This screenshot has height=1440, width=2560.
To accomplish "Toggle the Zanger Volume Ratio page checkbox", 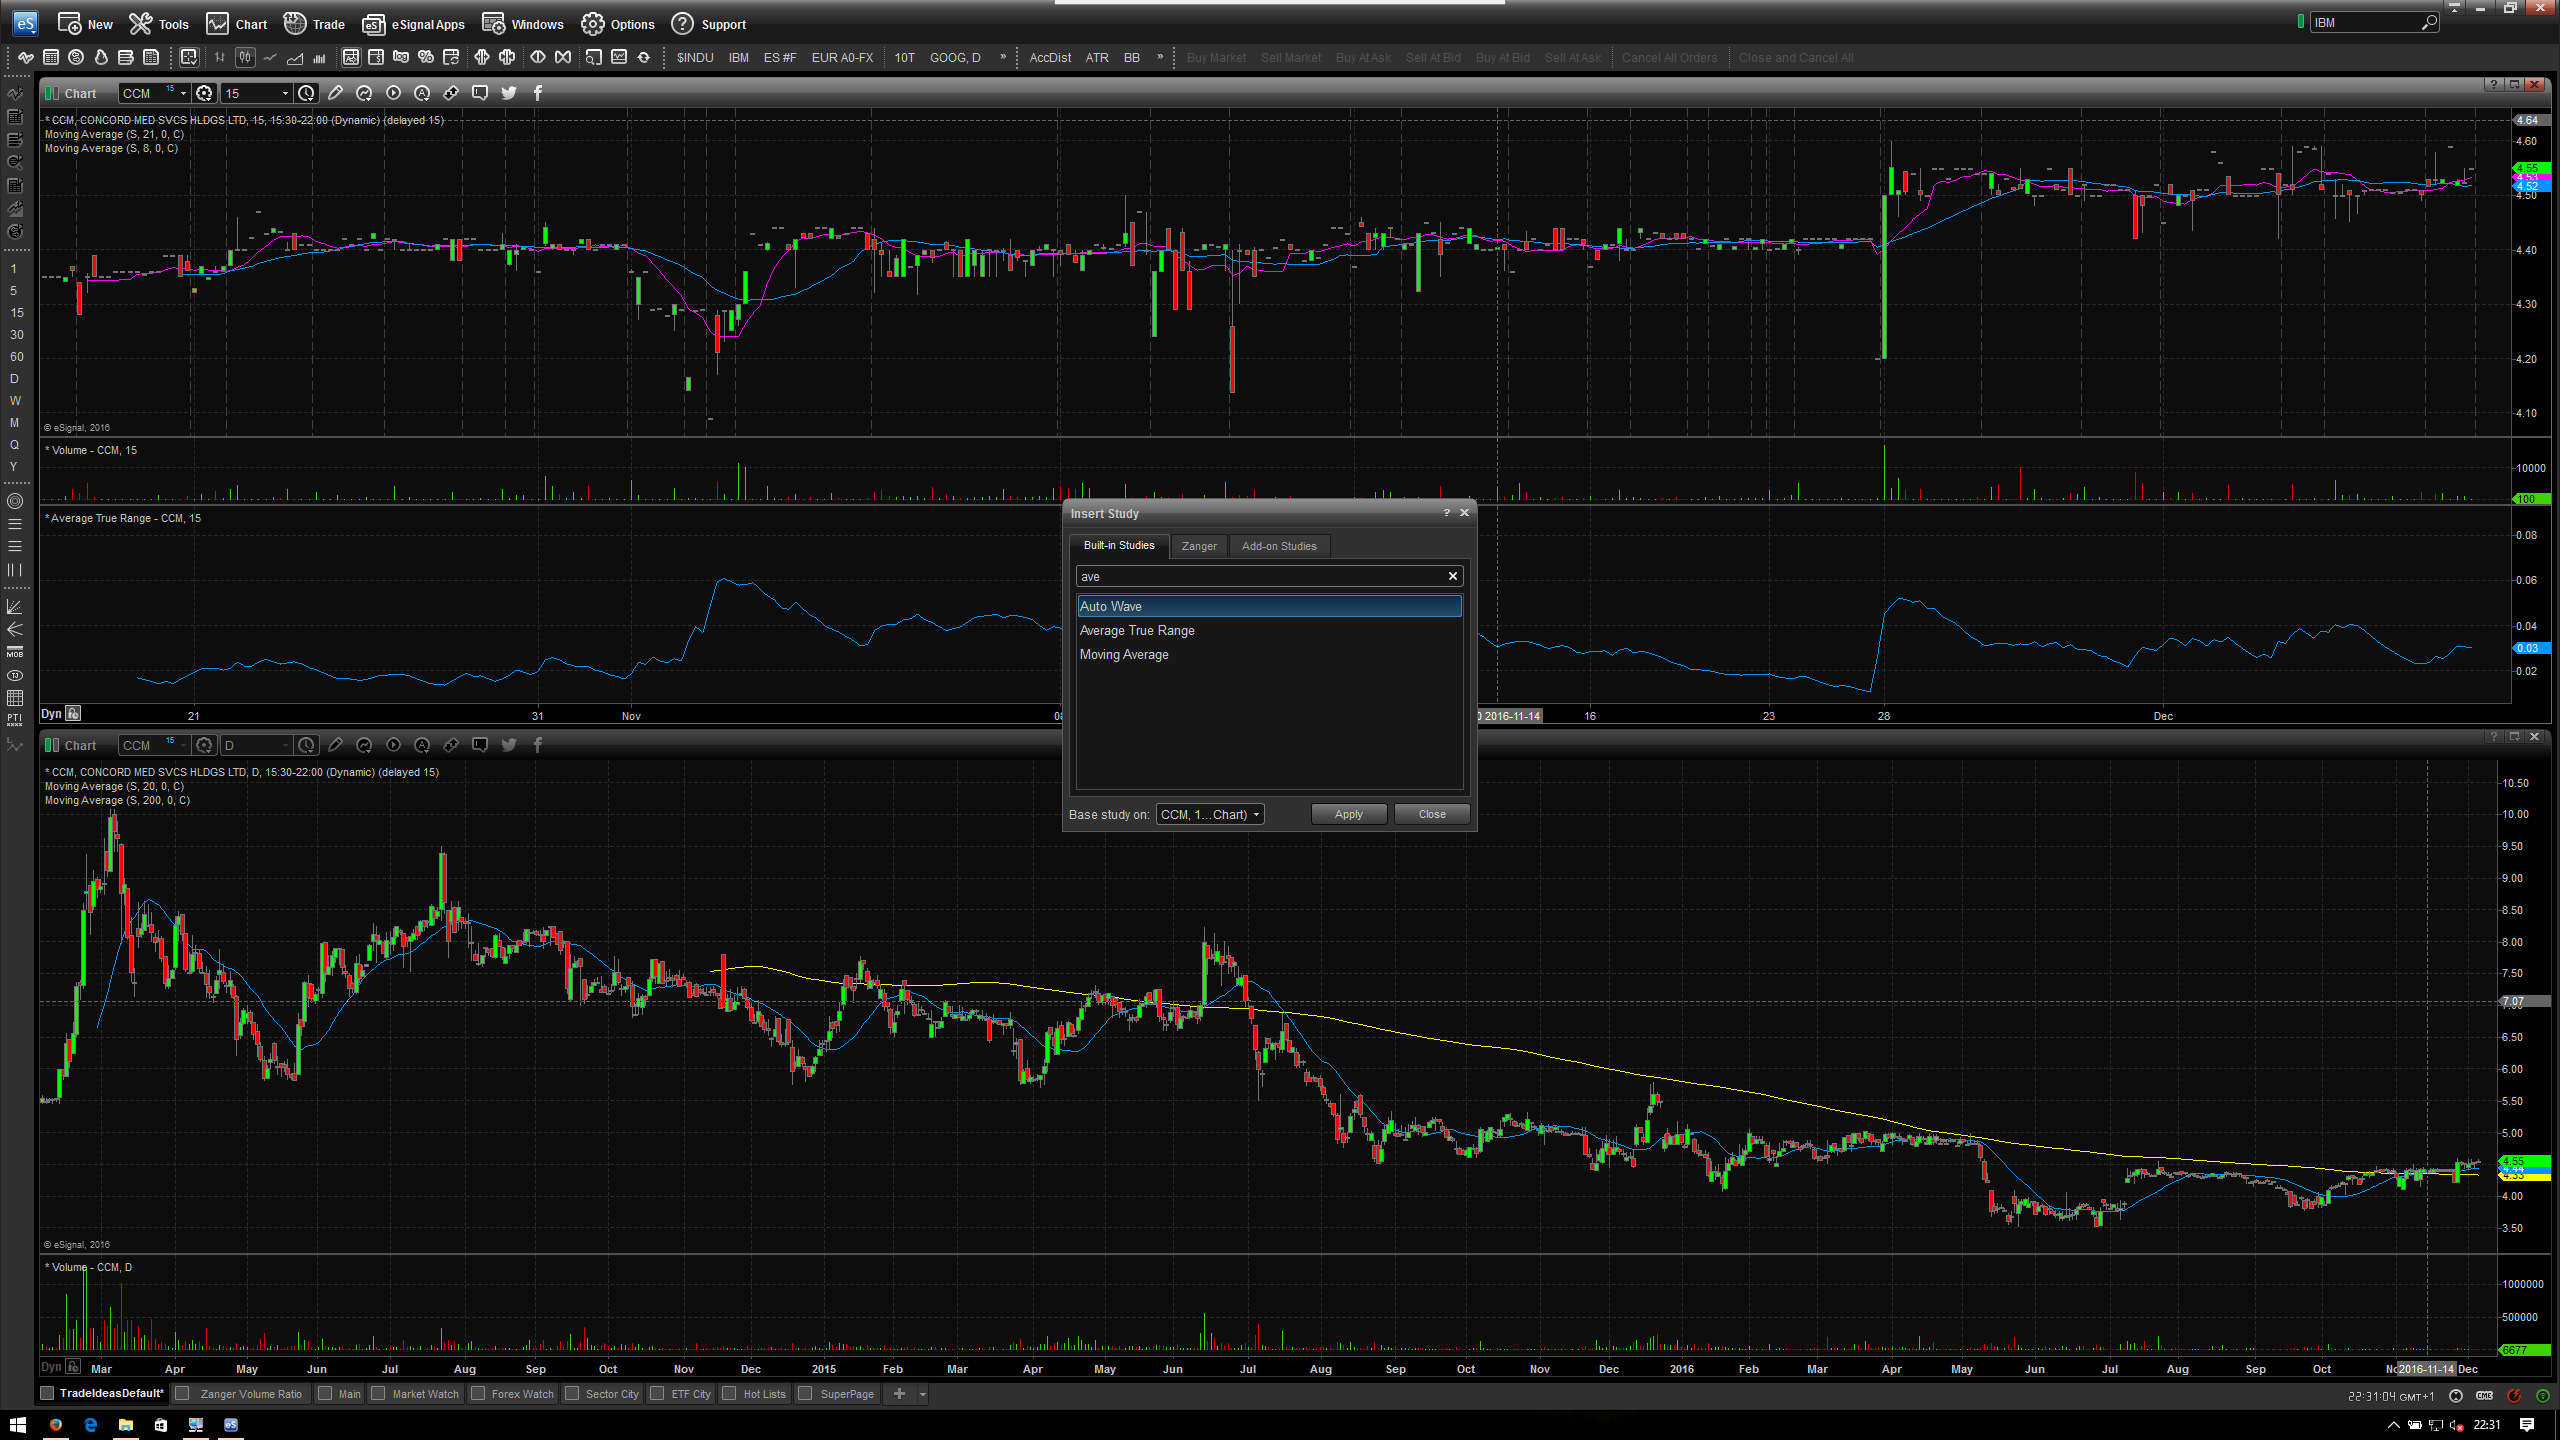I will [x=182, y=1393].
